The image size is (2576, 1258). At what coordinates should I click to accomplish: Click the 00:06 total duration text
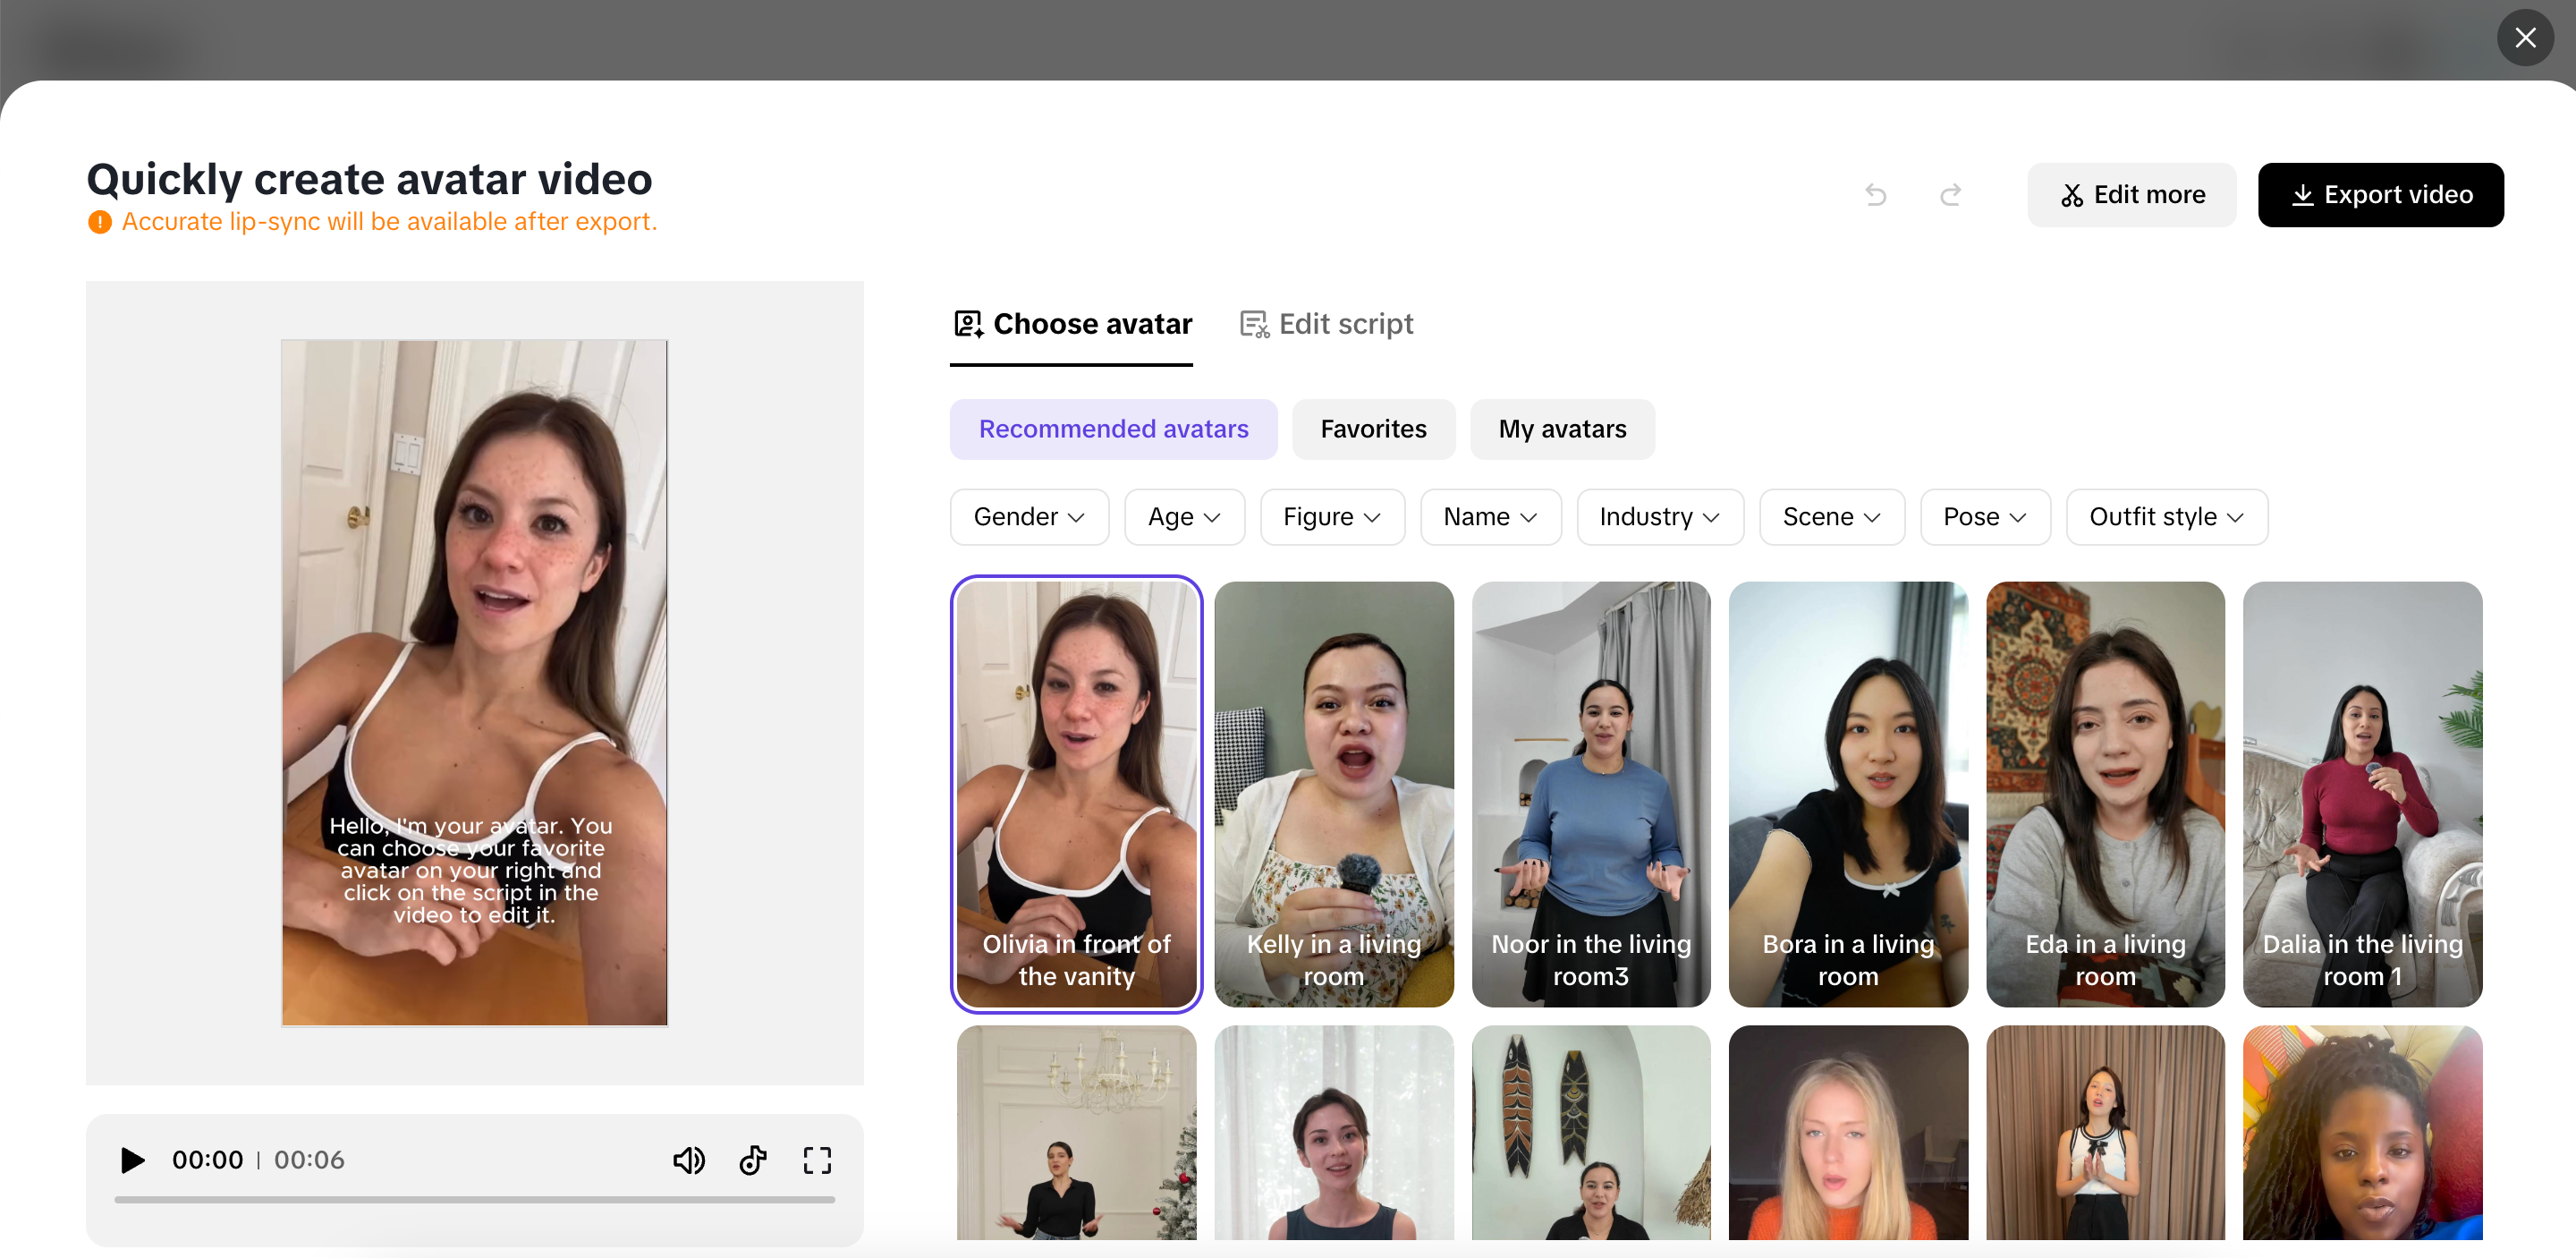pos(309,1160)
